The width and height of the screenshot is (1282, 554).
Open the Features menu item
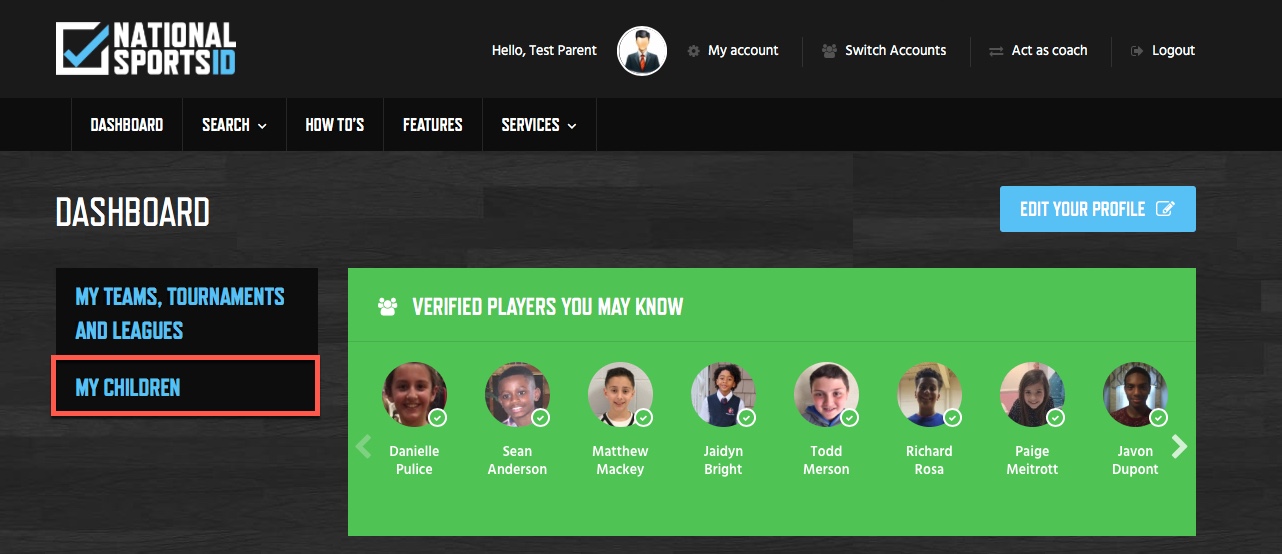point(433,125)
